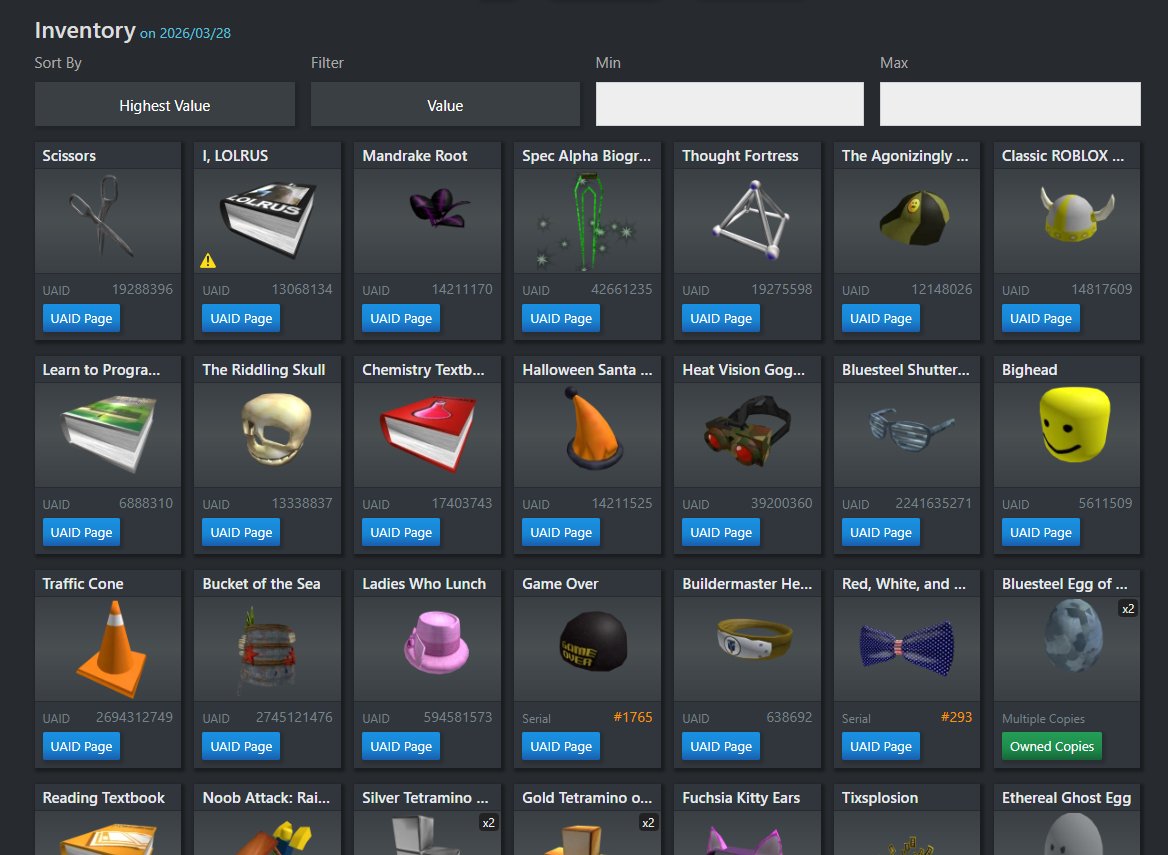Open UAID Page for The Riddling Skull

pos(241,532)
